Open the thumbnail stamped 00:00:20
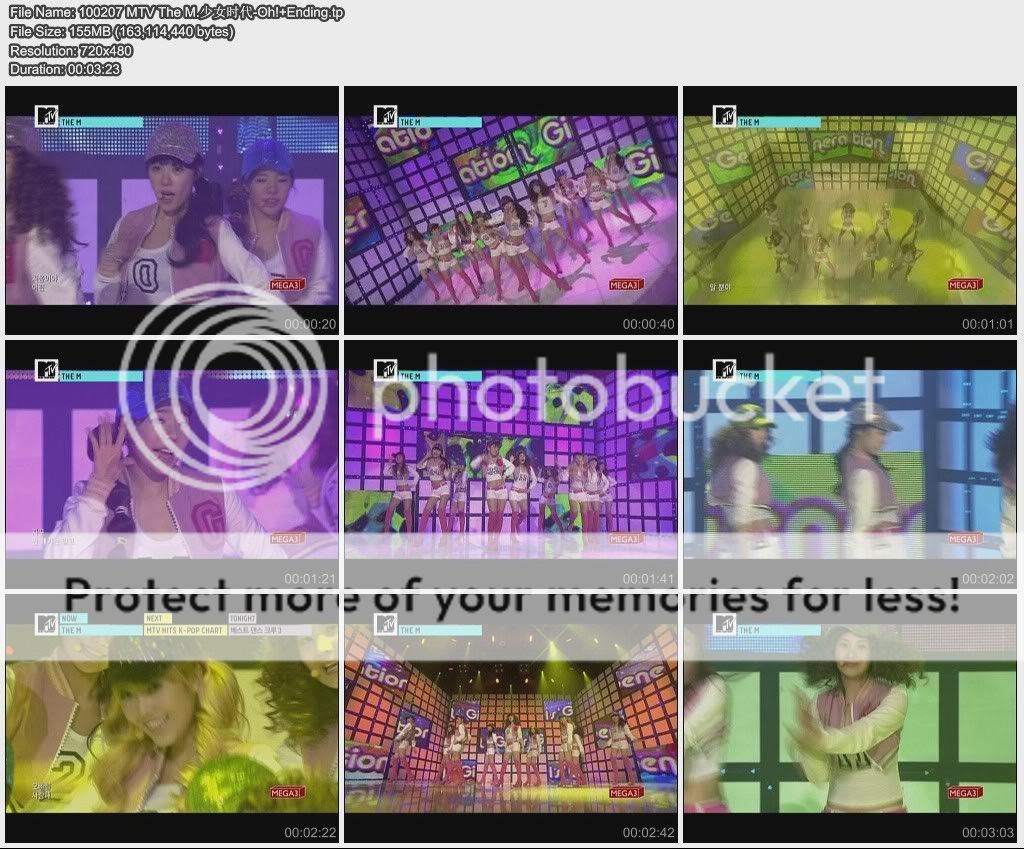 point(172,210)
